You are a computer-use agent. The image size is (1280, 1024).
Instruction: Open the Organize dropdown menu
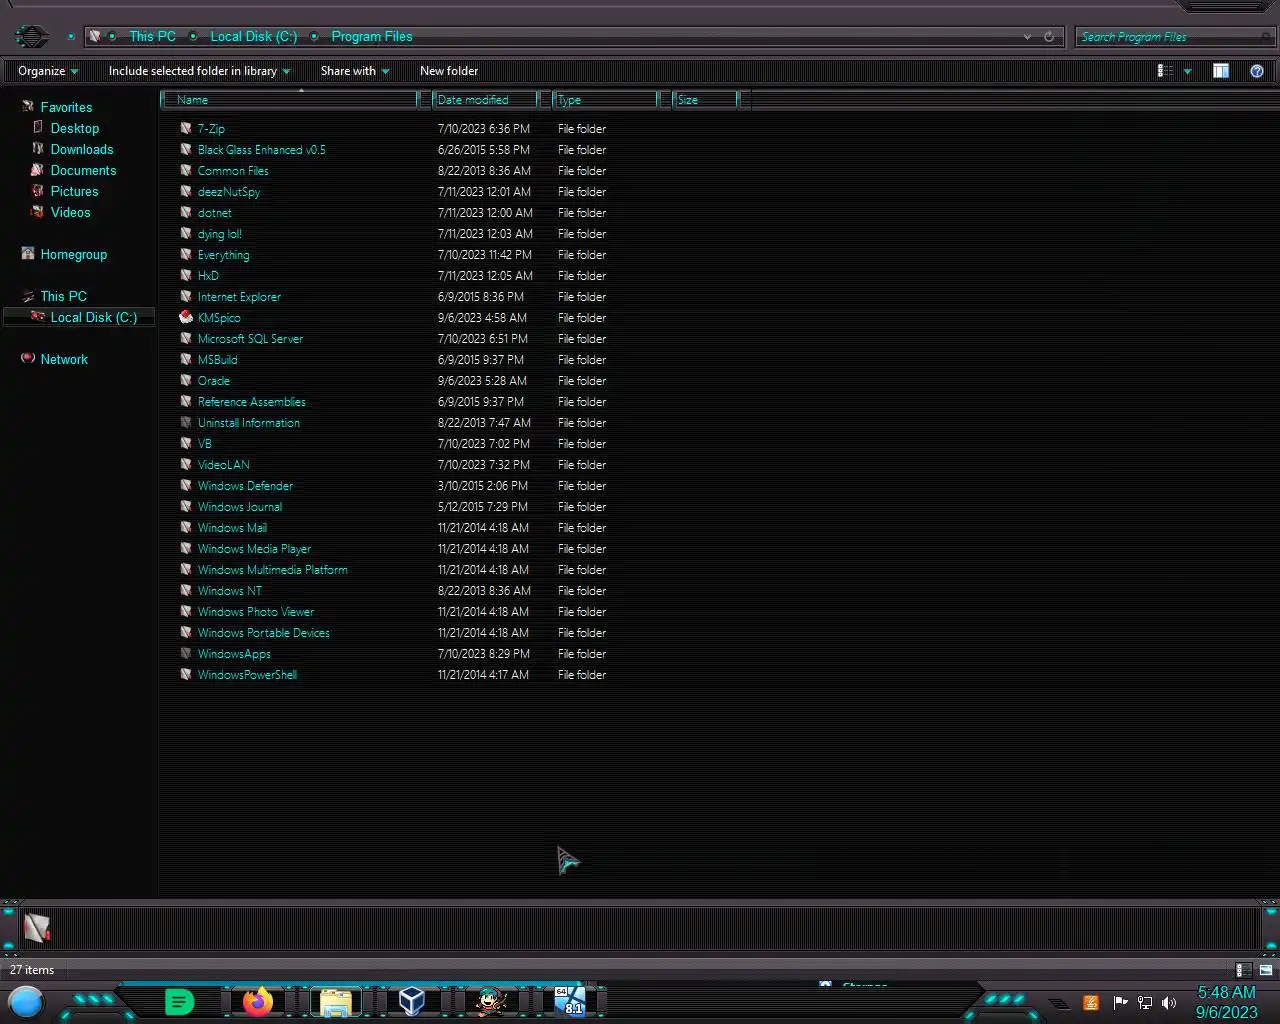point(48,71)
